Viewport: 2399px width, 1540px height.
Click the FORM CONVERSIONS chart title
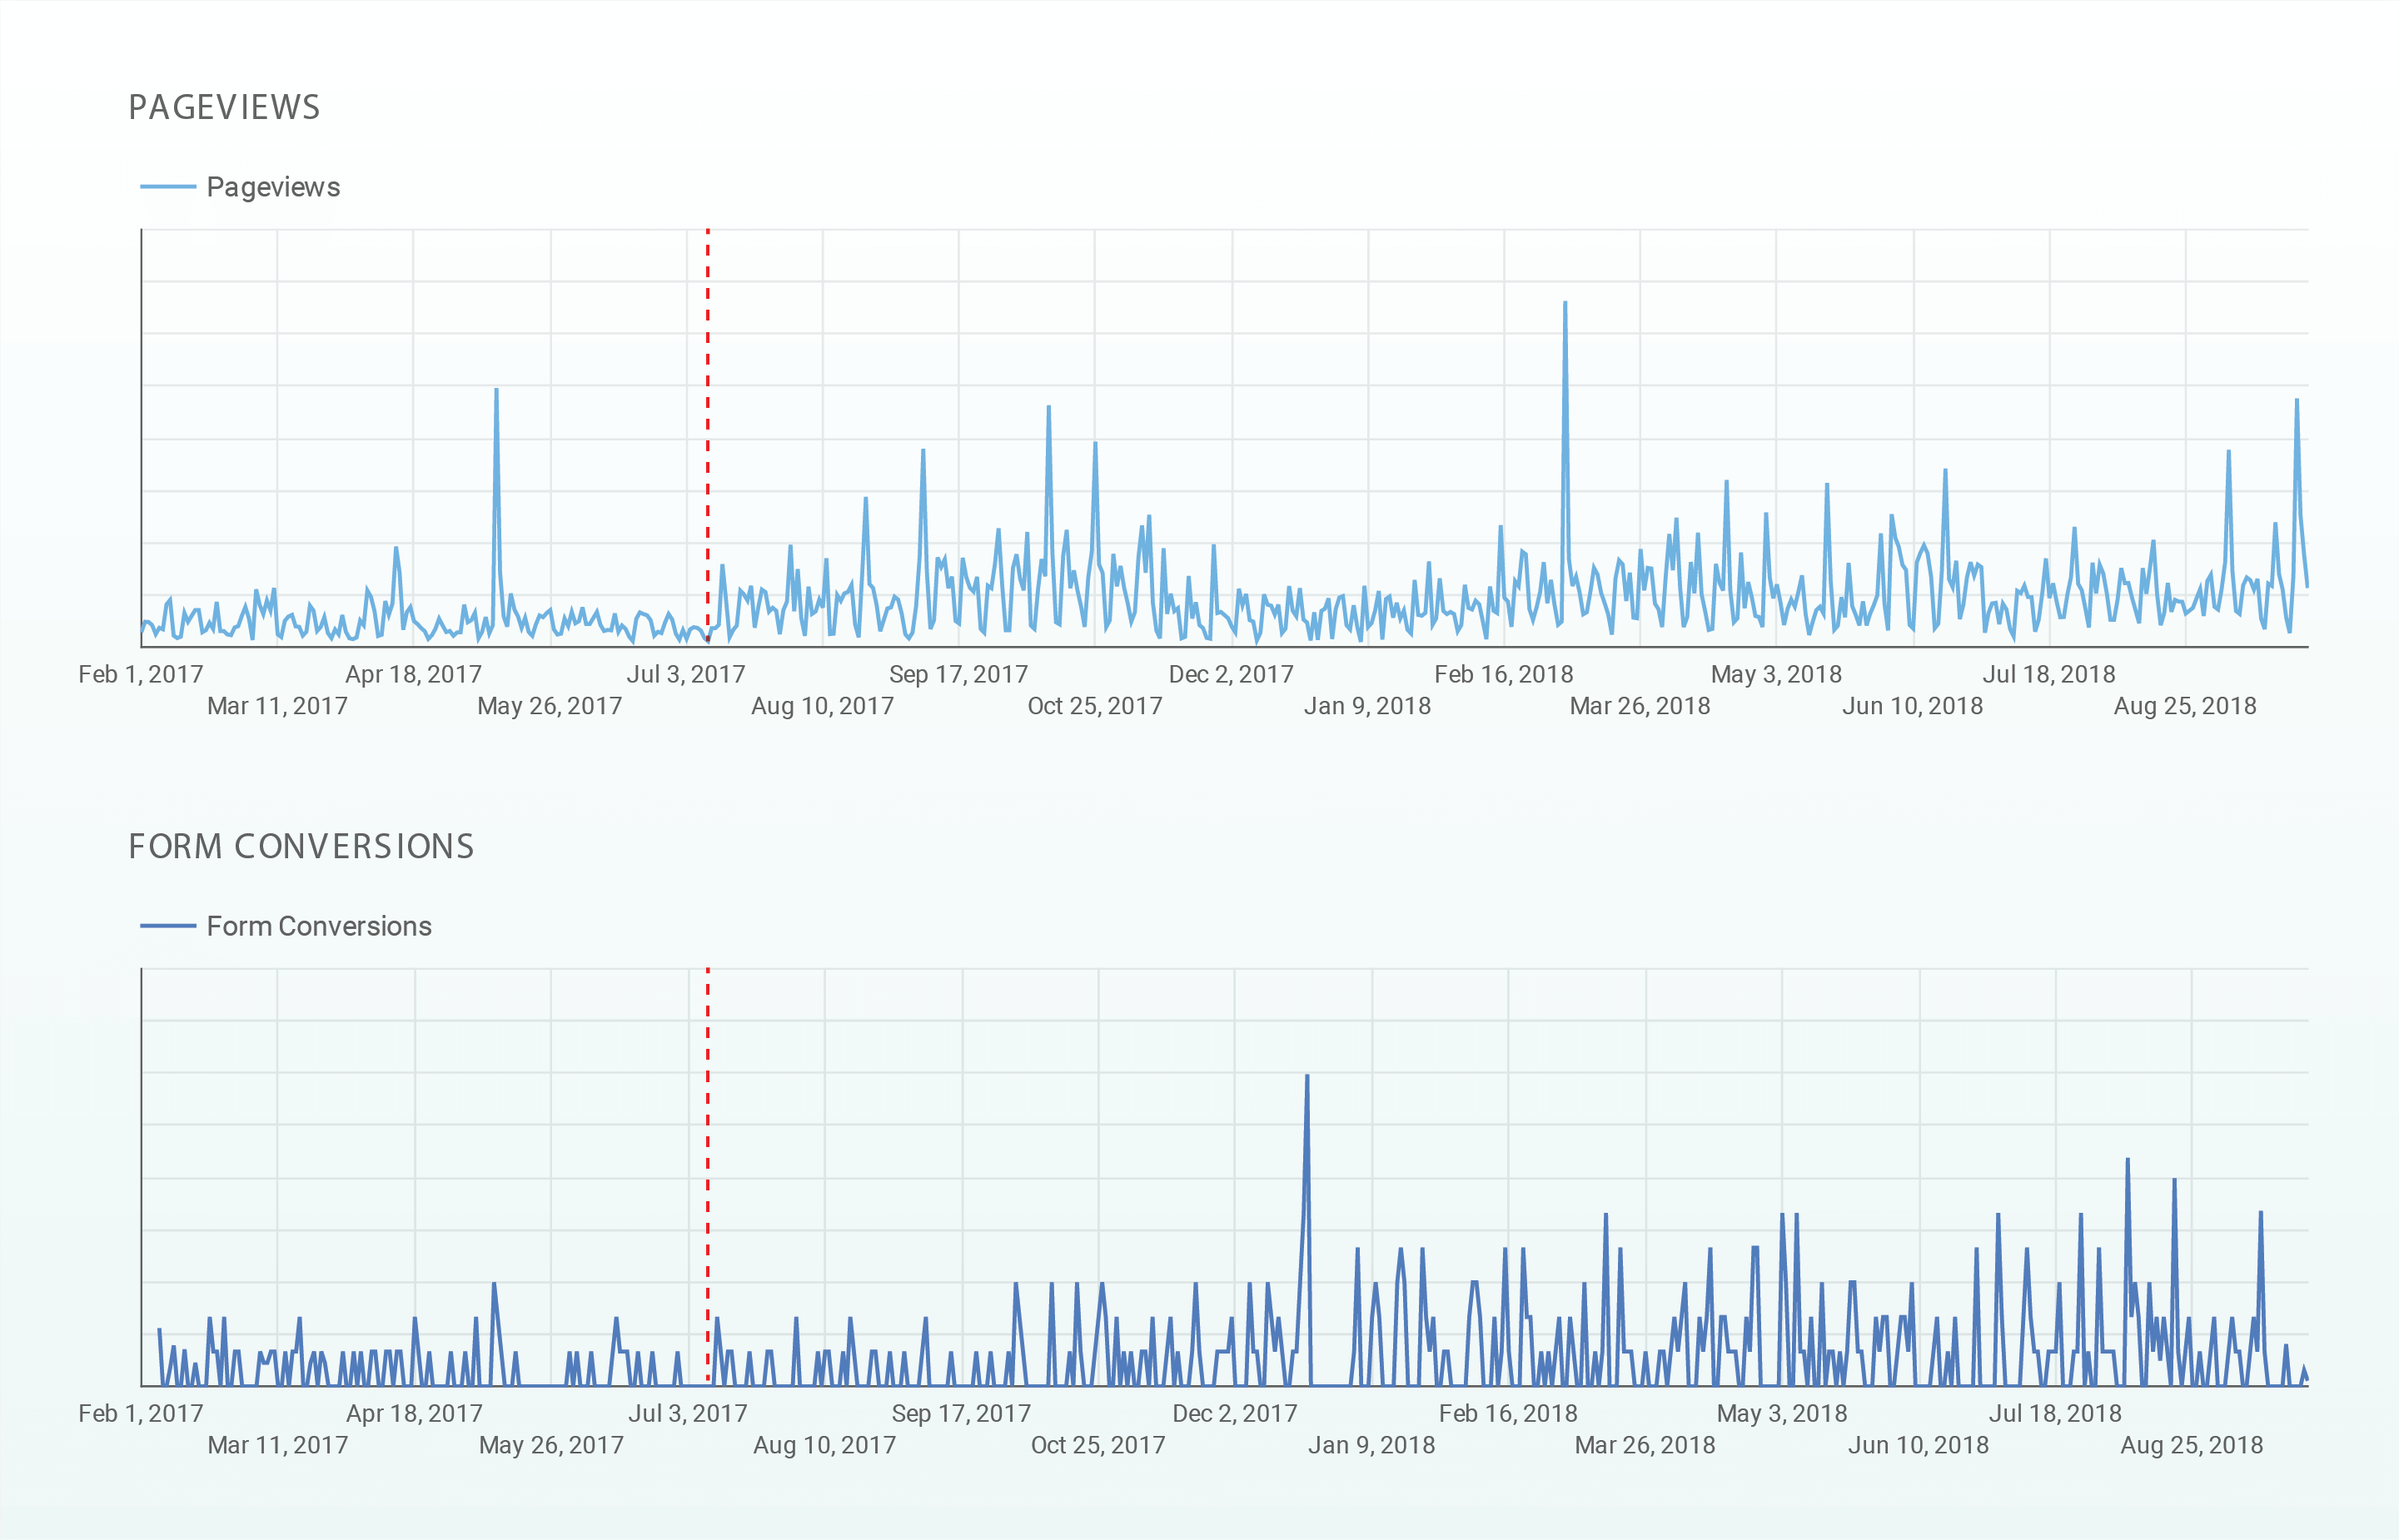click(x=301, y=847)
